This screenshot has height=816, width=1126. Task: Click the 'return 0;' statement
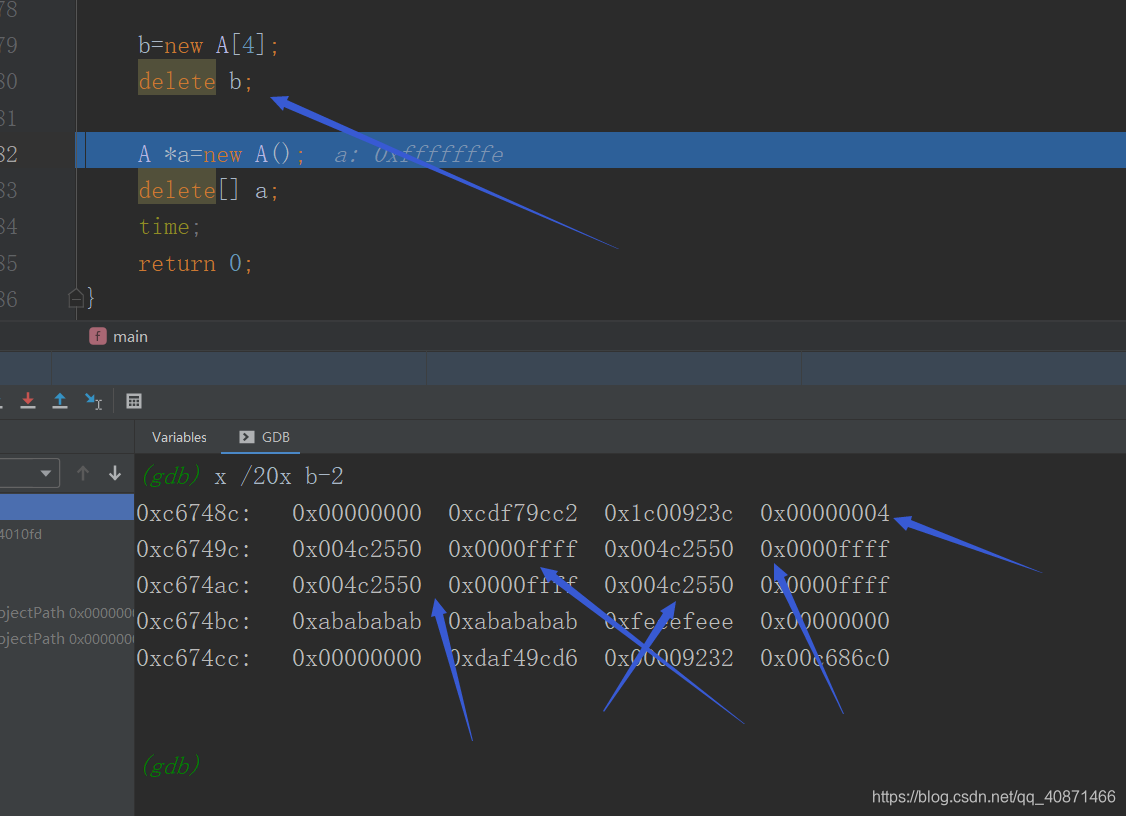click(195, 264)
